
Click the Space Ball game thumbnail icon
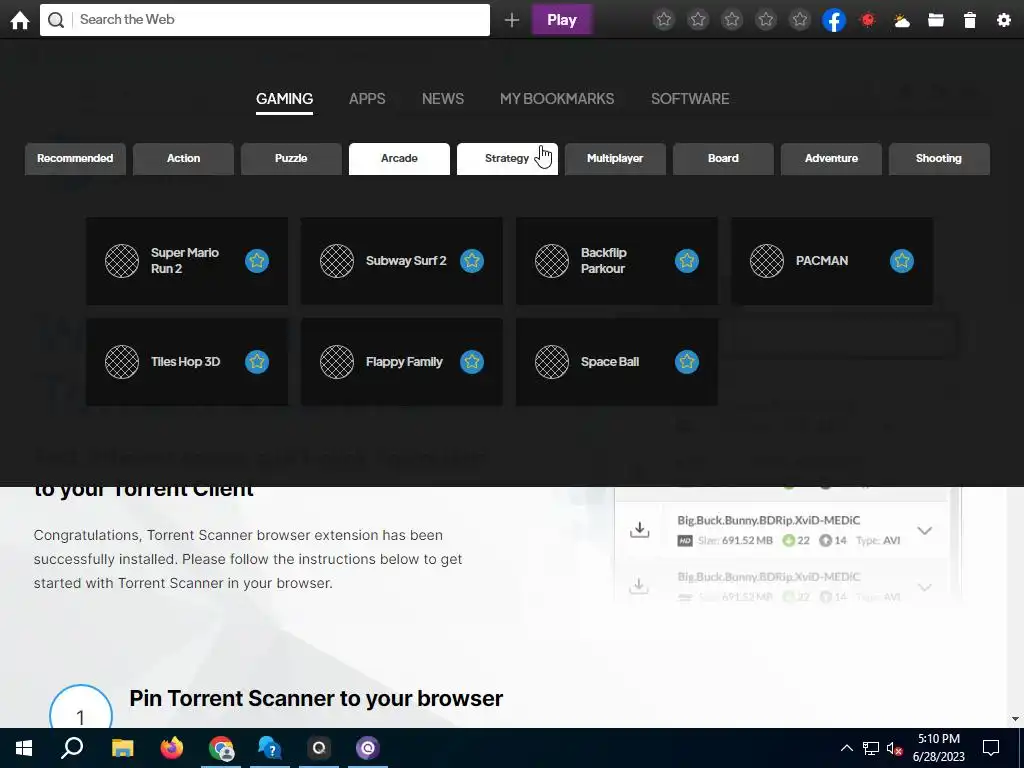(x=552, y=362)
